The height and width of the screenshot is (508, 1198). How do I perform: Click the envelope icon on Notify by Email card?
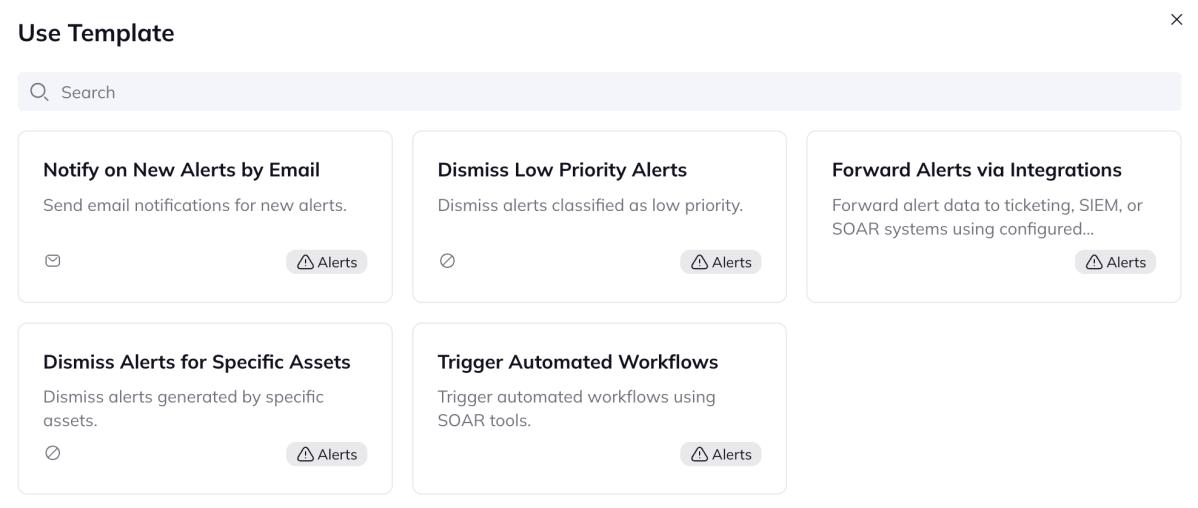pyautogui.click(x=53, y=261)
